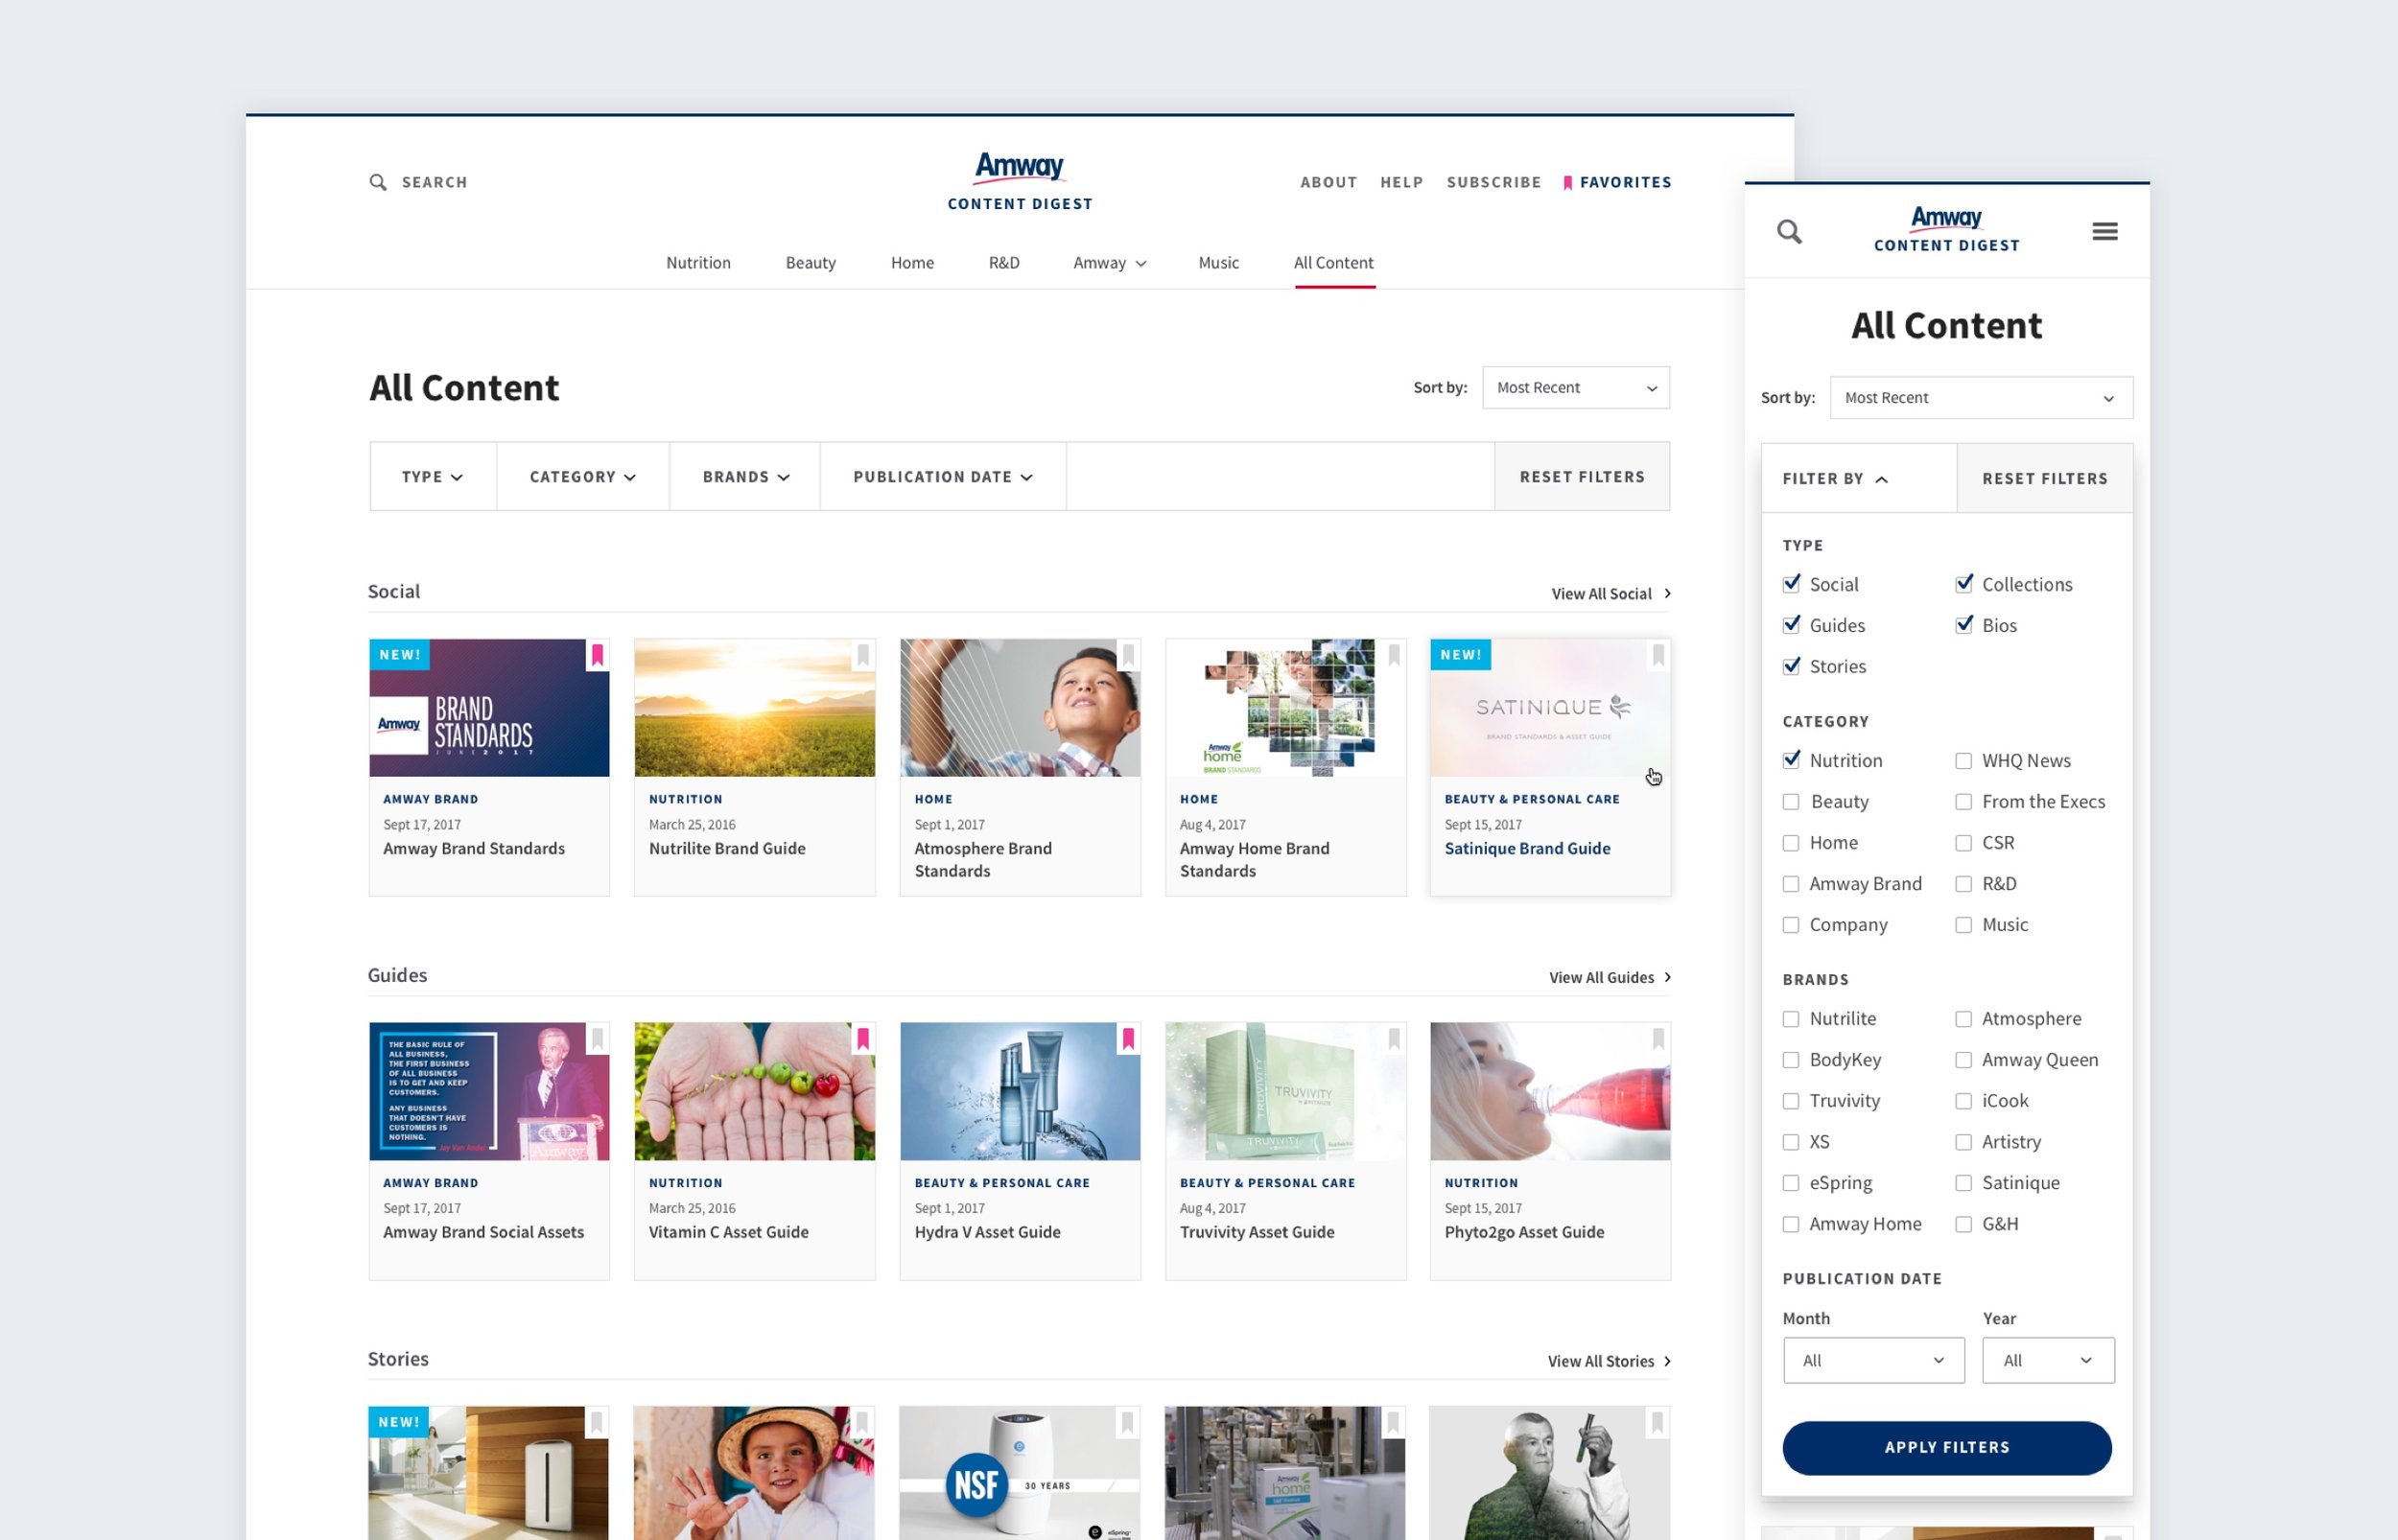Viewport: 2398px width, 1540px height.
Task: Check the Nutrilite brand checkbox
Action: [1791, 1019]
